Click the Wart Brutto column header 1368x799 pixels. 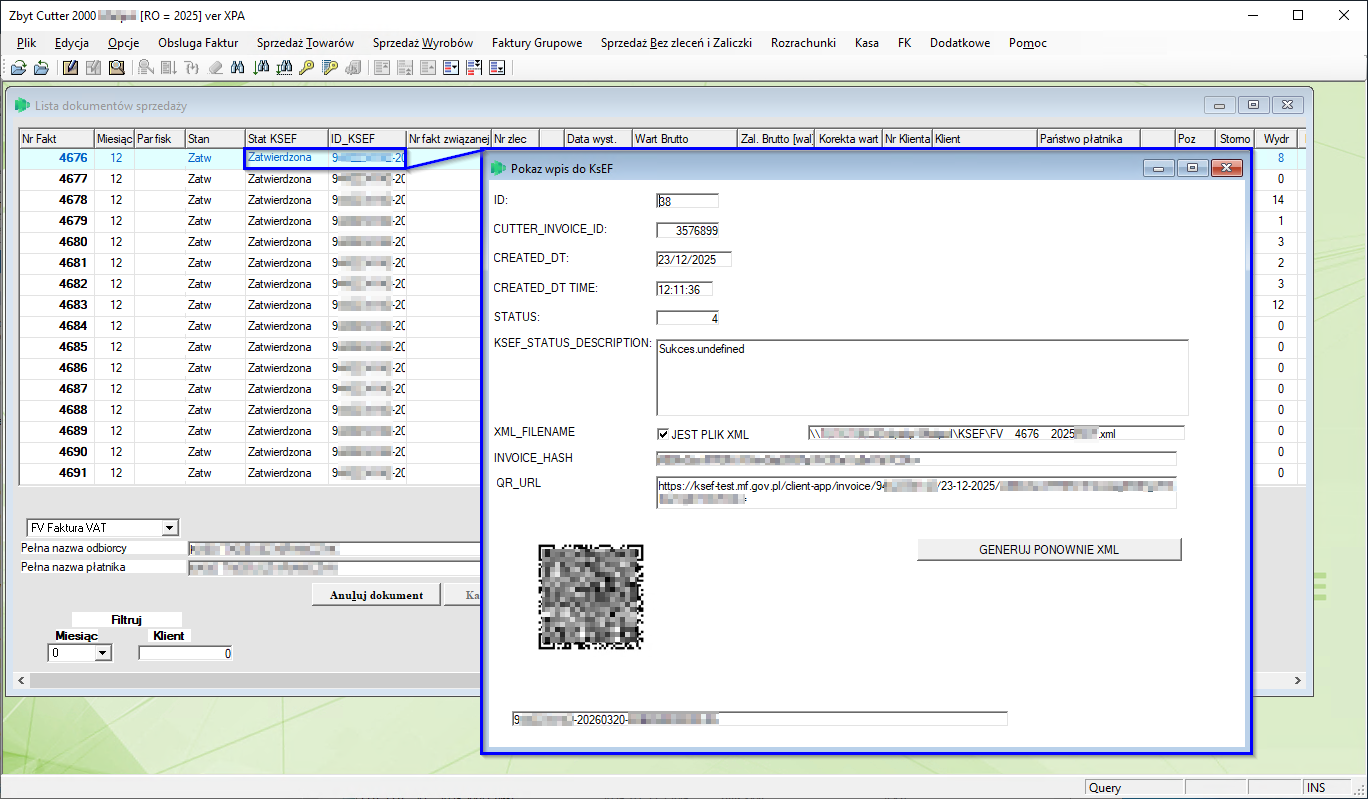click(x=685, y=139)
